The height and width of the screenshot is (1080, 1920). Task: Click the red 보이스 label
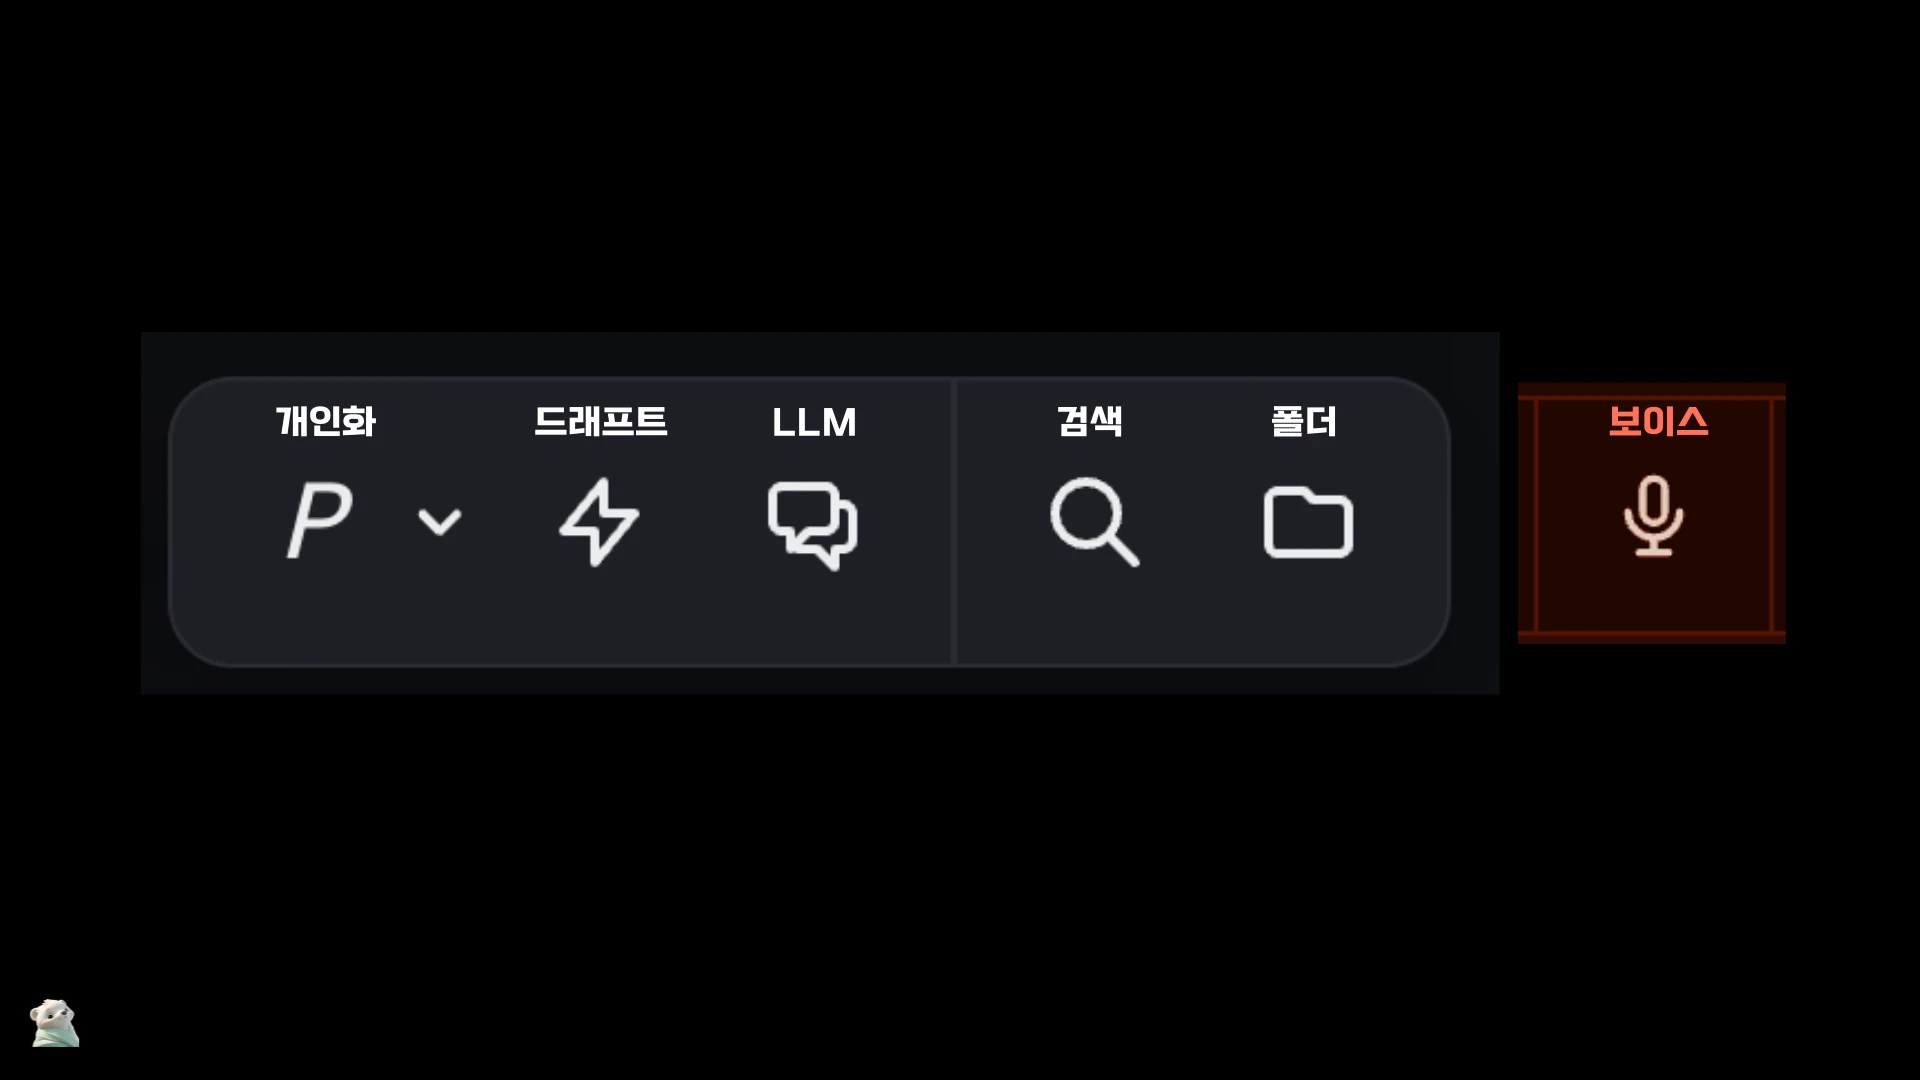pos(1658,421)
